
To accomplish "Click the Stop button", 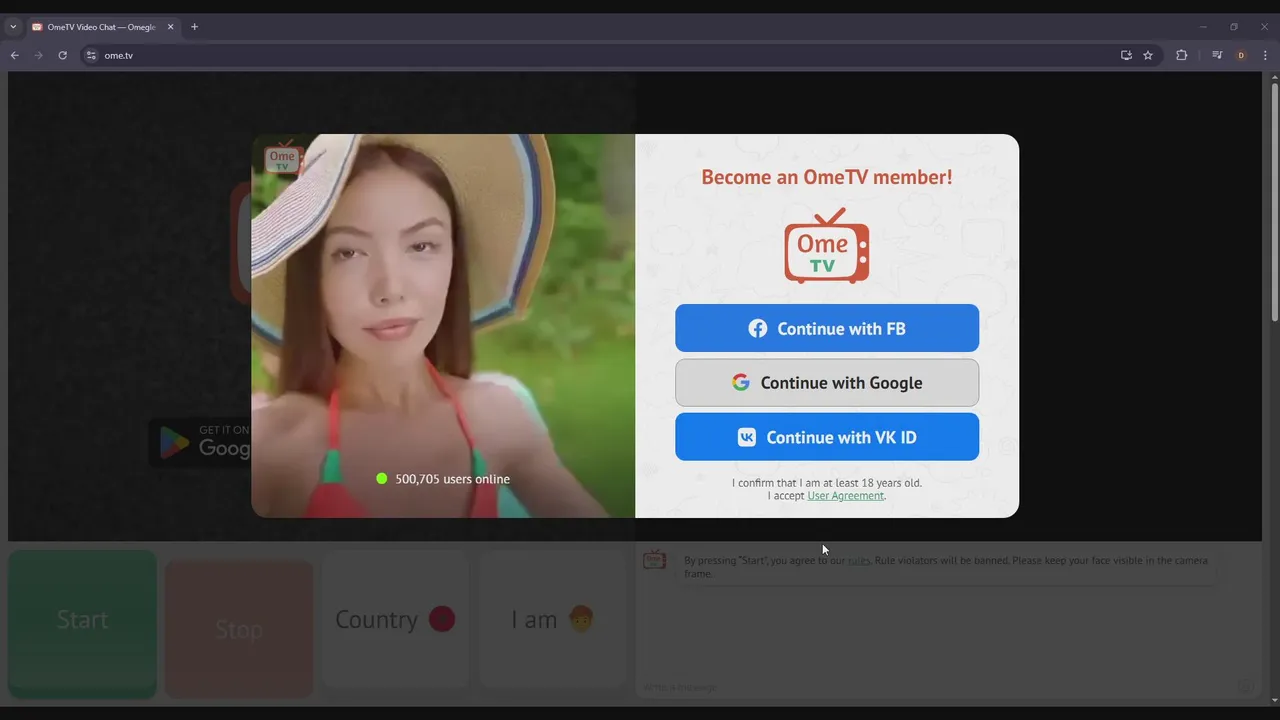I will 239,629.
